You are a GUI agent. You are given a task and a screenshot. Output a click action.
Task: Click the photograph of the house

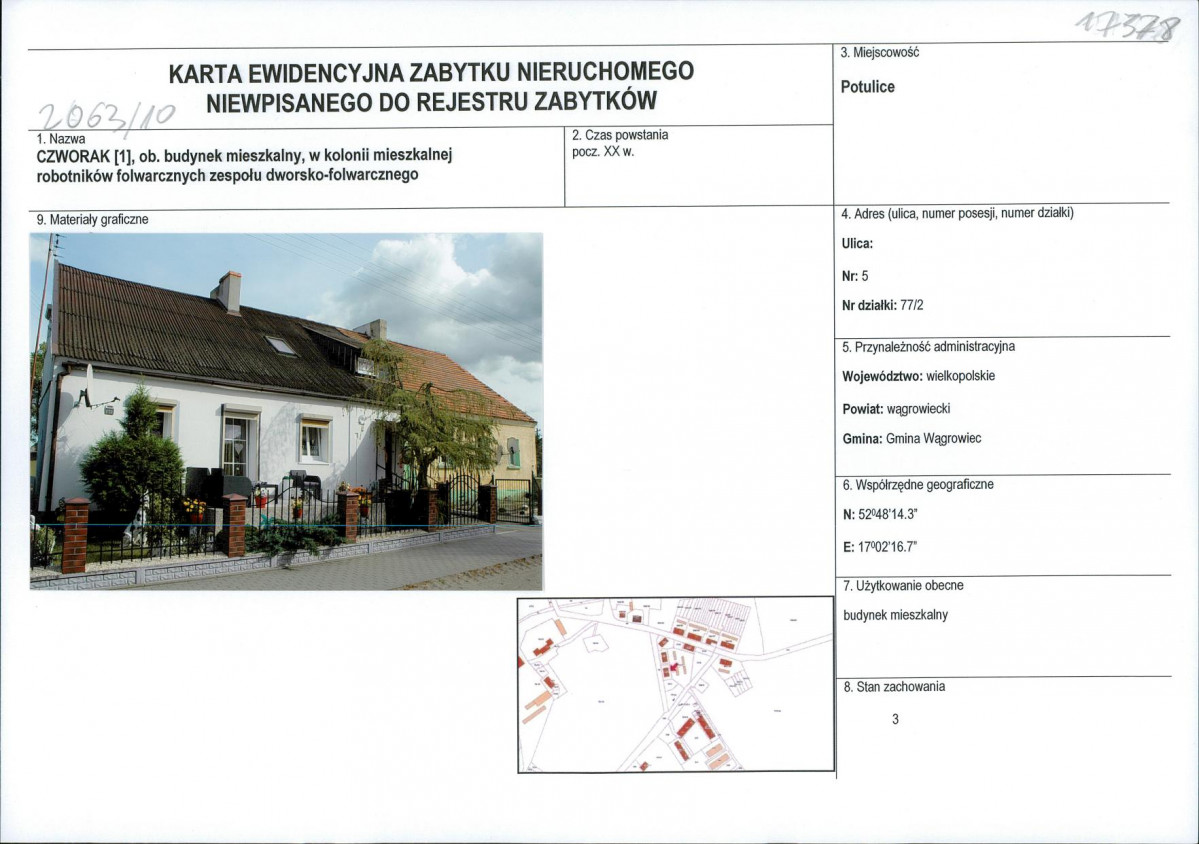[286, 411]
